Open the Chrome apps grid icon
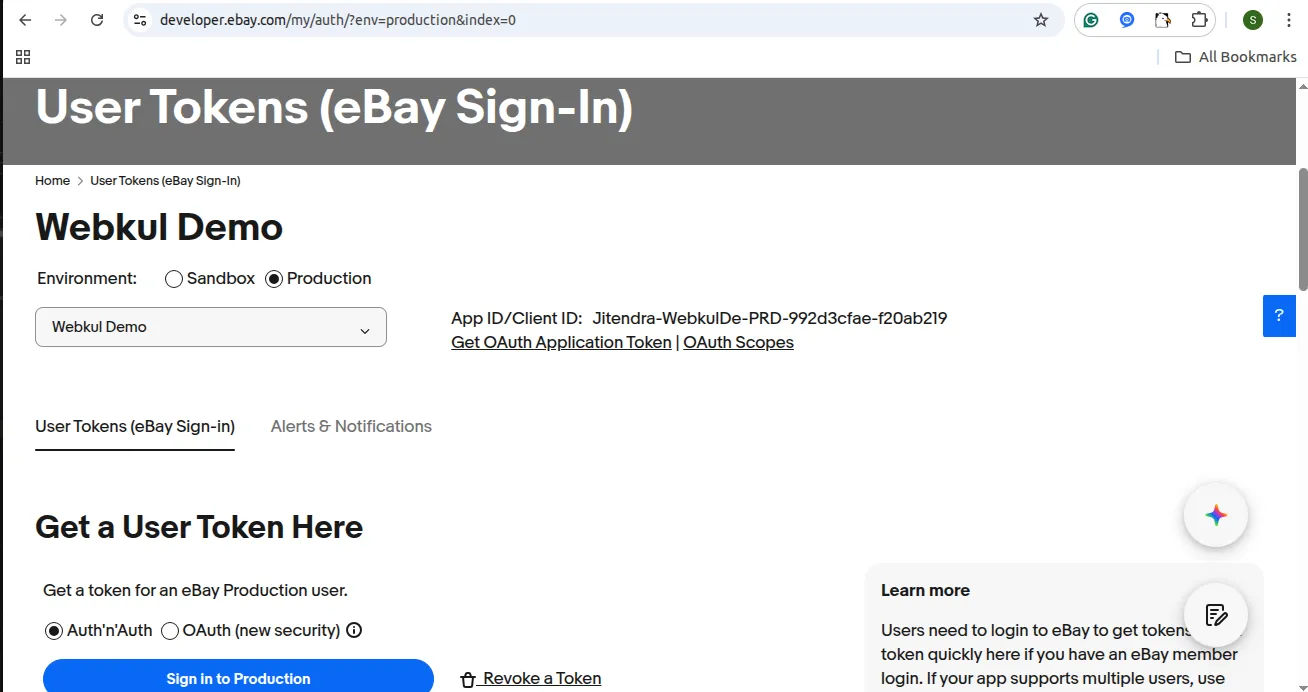 [x=23, y=57]
